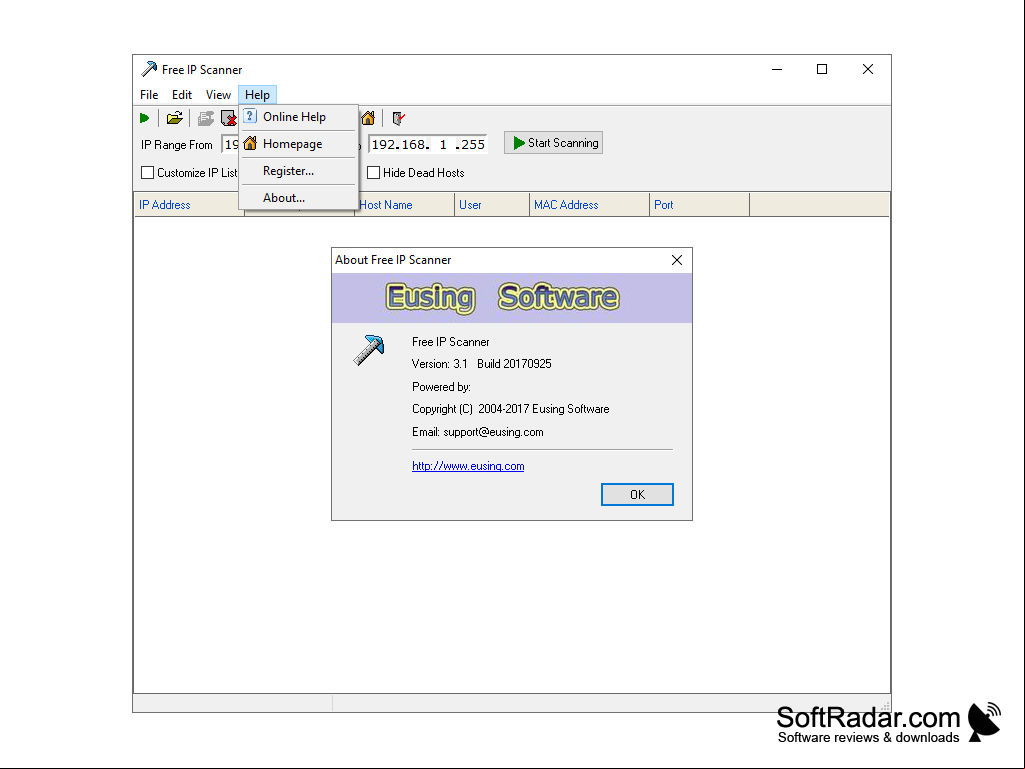The height and width of the screenshot is (769, 1025).
Task: Click Copyright 2004-2017 Eusing Software text
Action: [511, 409]
